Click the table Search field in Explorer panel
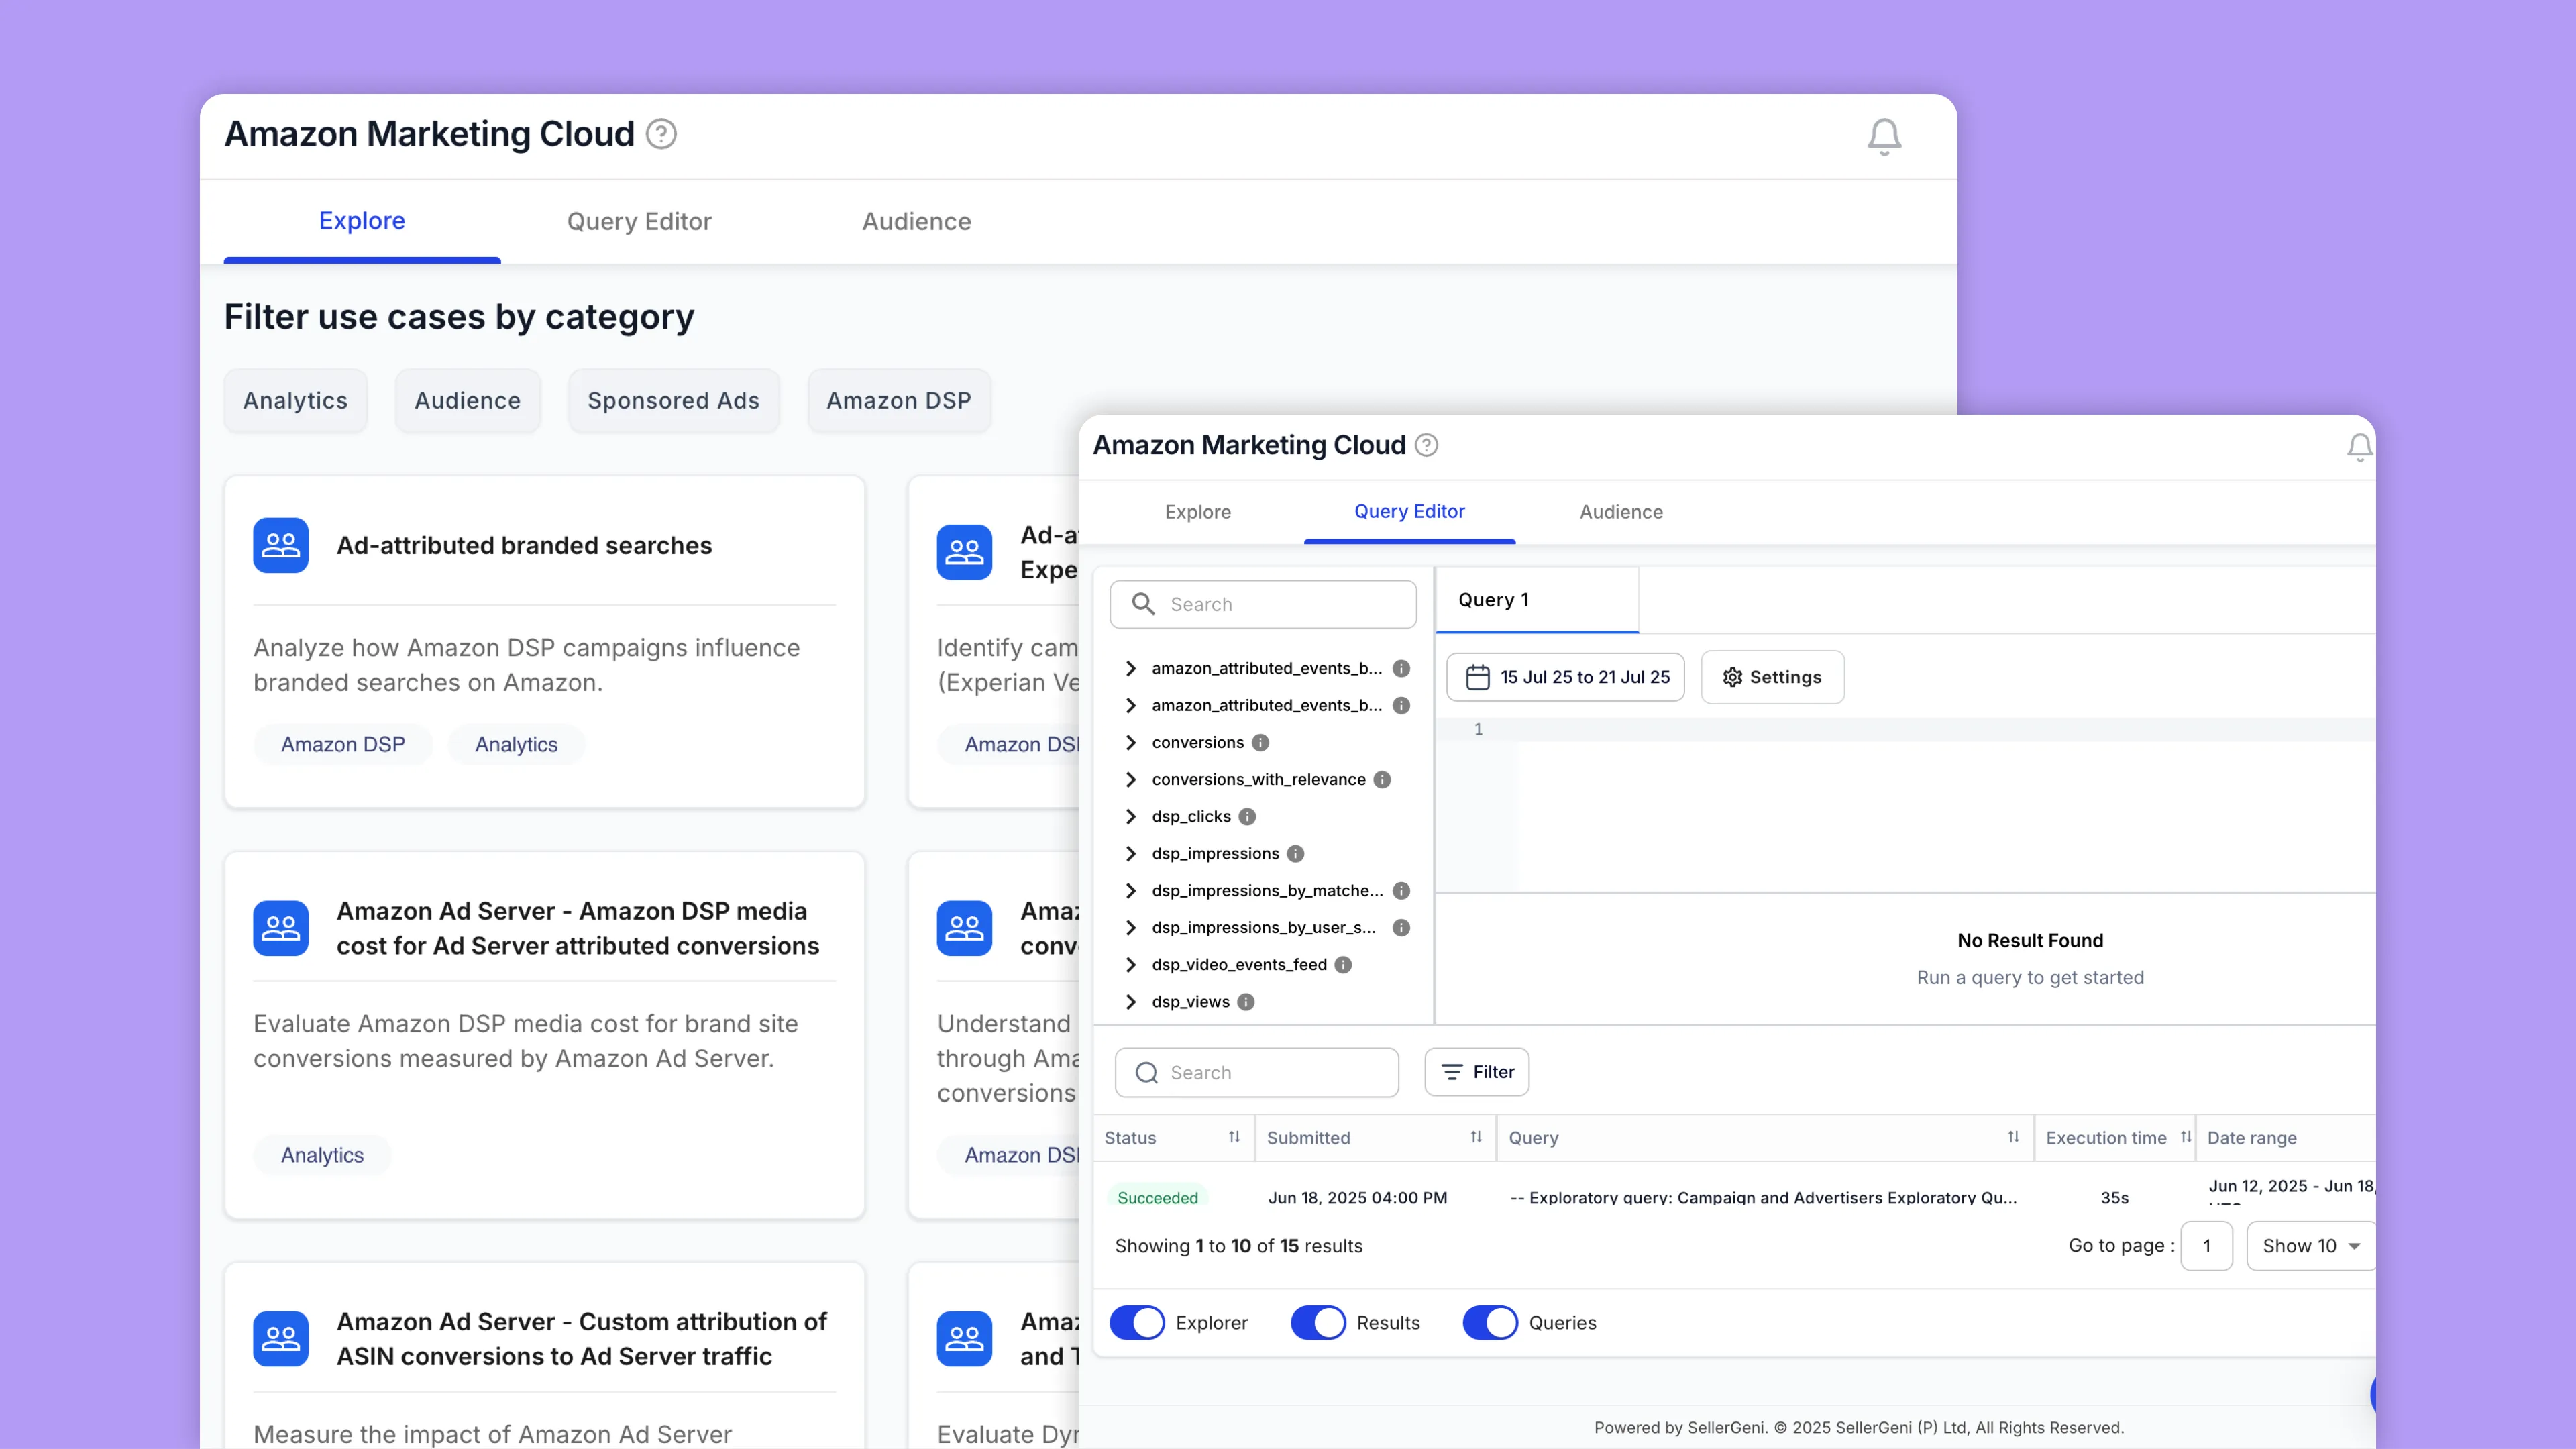The height and width of the screenshot is (1449, 2576). [1263, 604]
